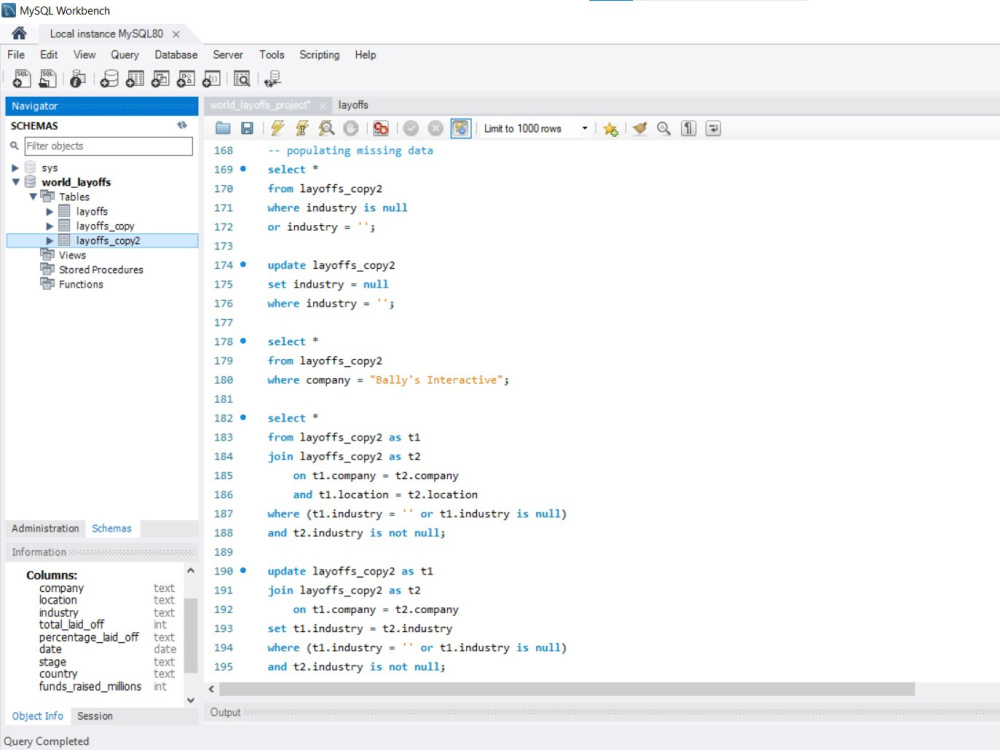Open search table data icon

(x=242, y=78)
